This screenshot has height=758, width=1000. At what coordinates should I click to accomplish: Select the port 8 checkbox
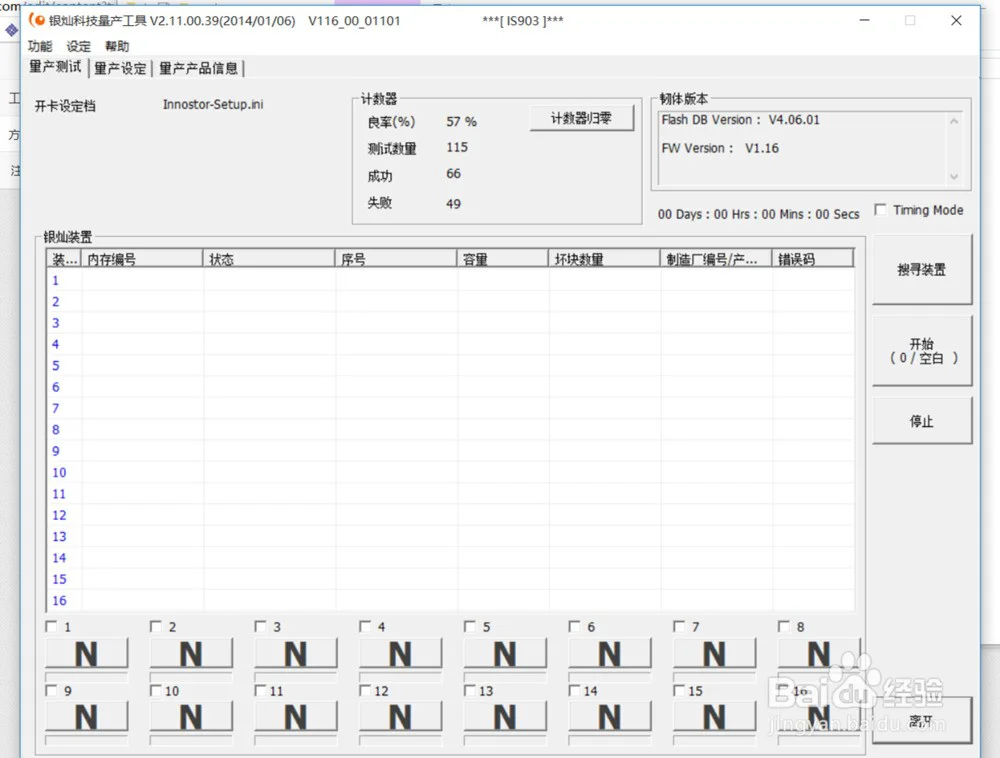pos(783,627)
